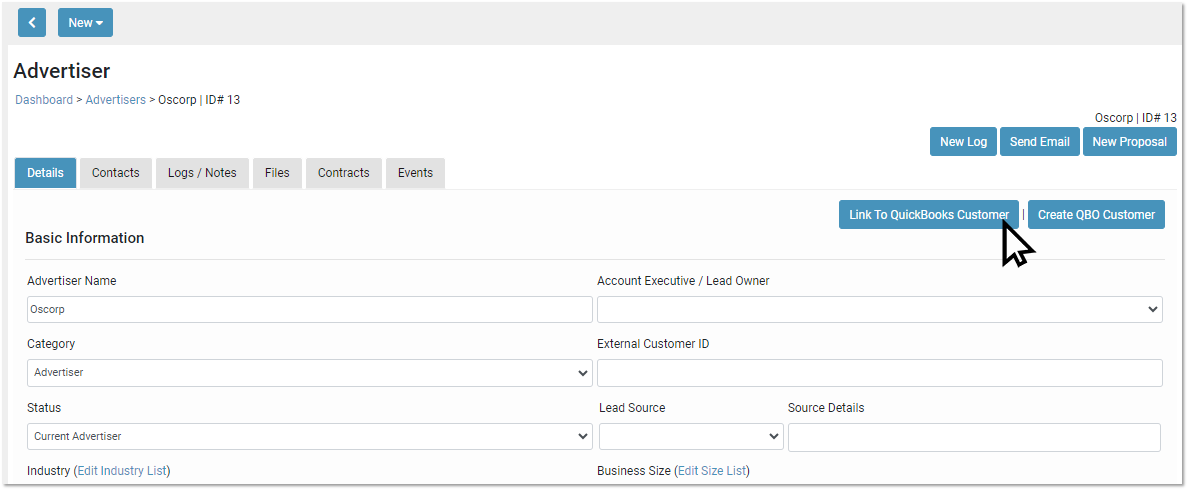Click the back arrow button
The width and height of the screenshot is (1189, 491).
click(32, 23)
